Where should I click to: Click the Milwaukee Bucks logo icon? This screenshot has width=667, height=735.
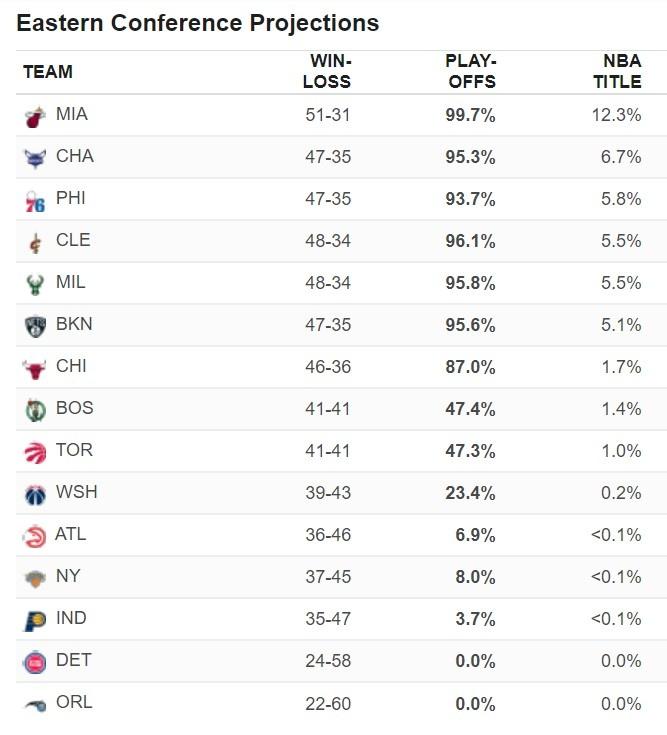point(35,284)
